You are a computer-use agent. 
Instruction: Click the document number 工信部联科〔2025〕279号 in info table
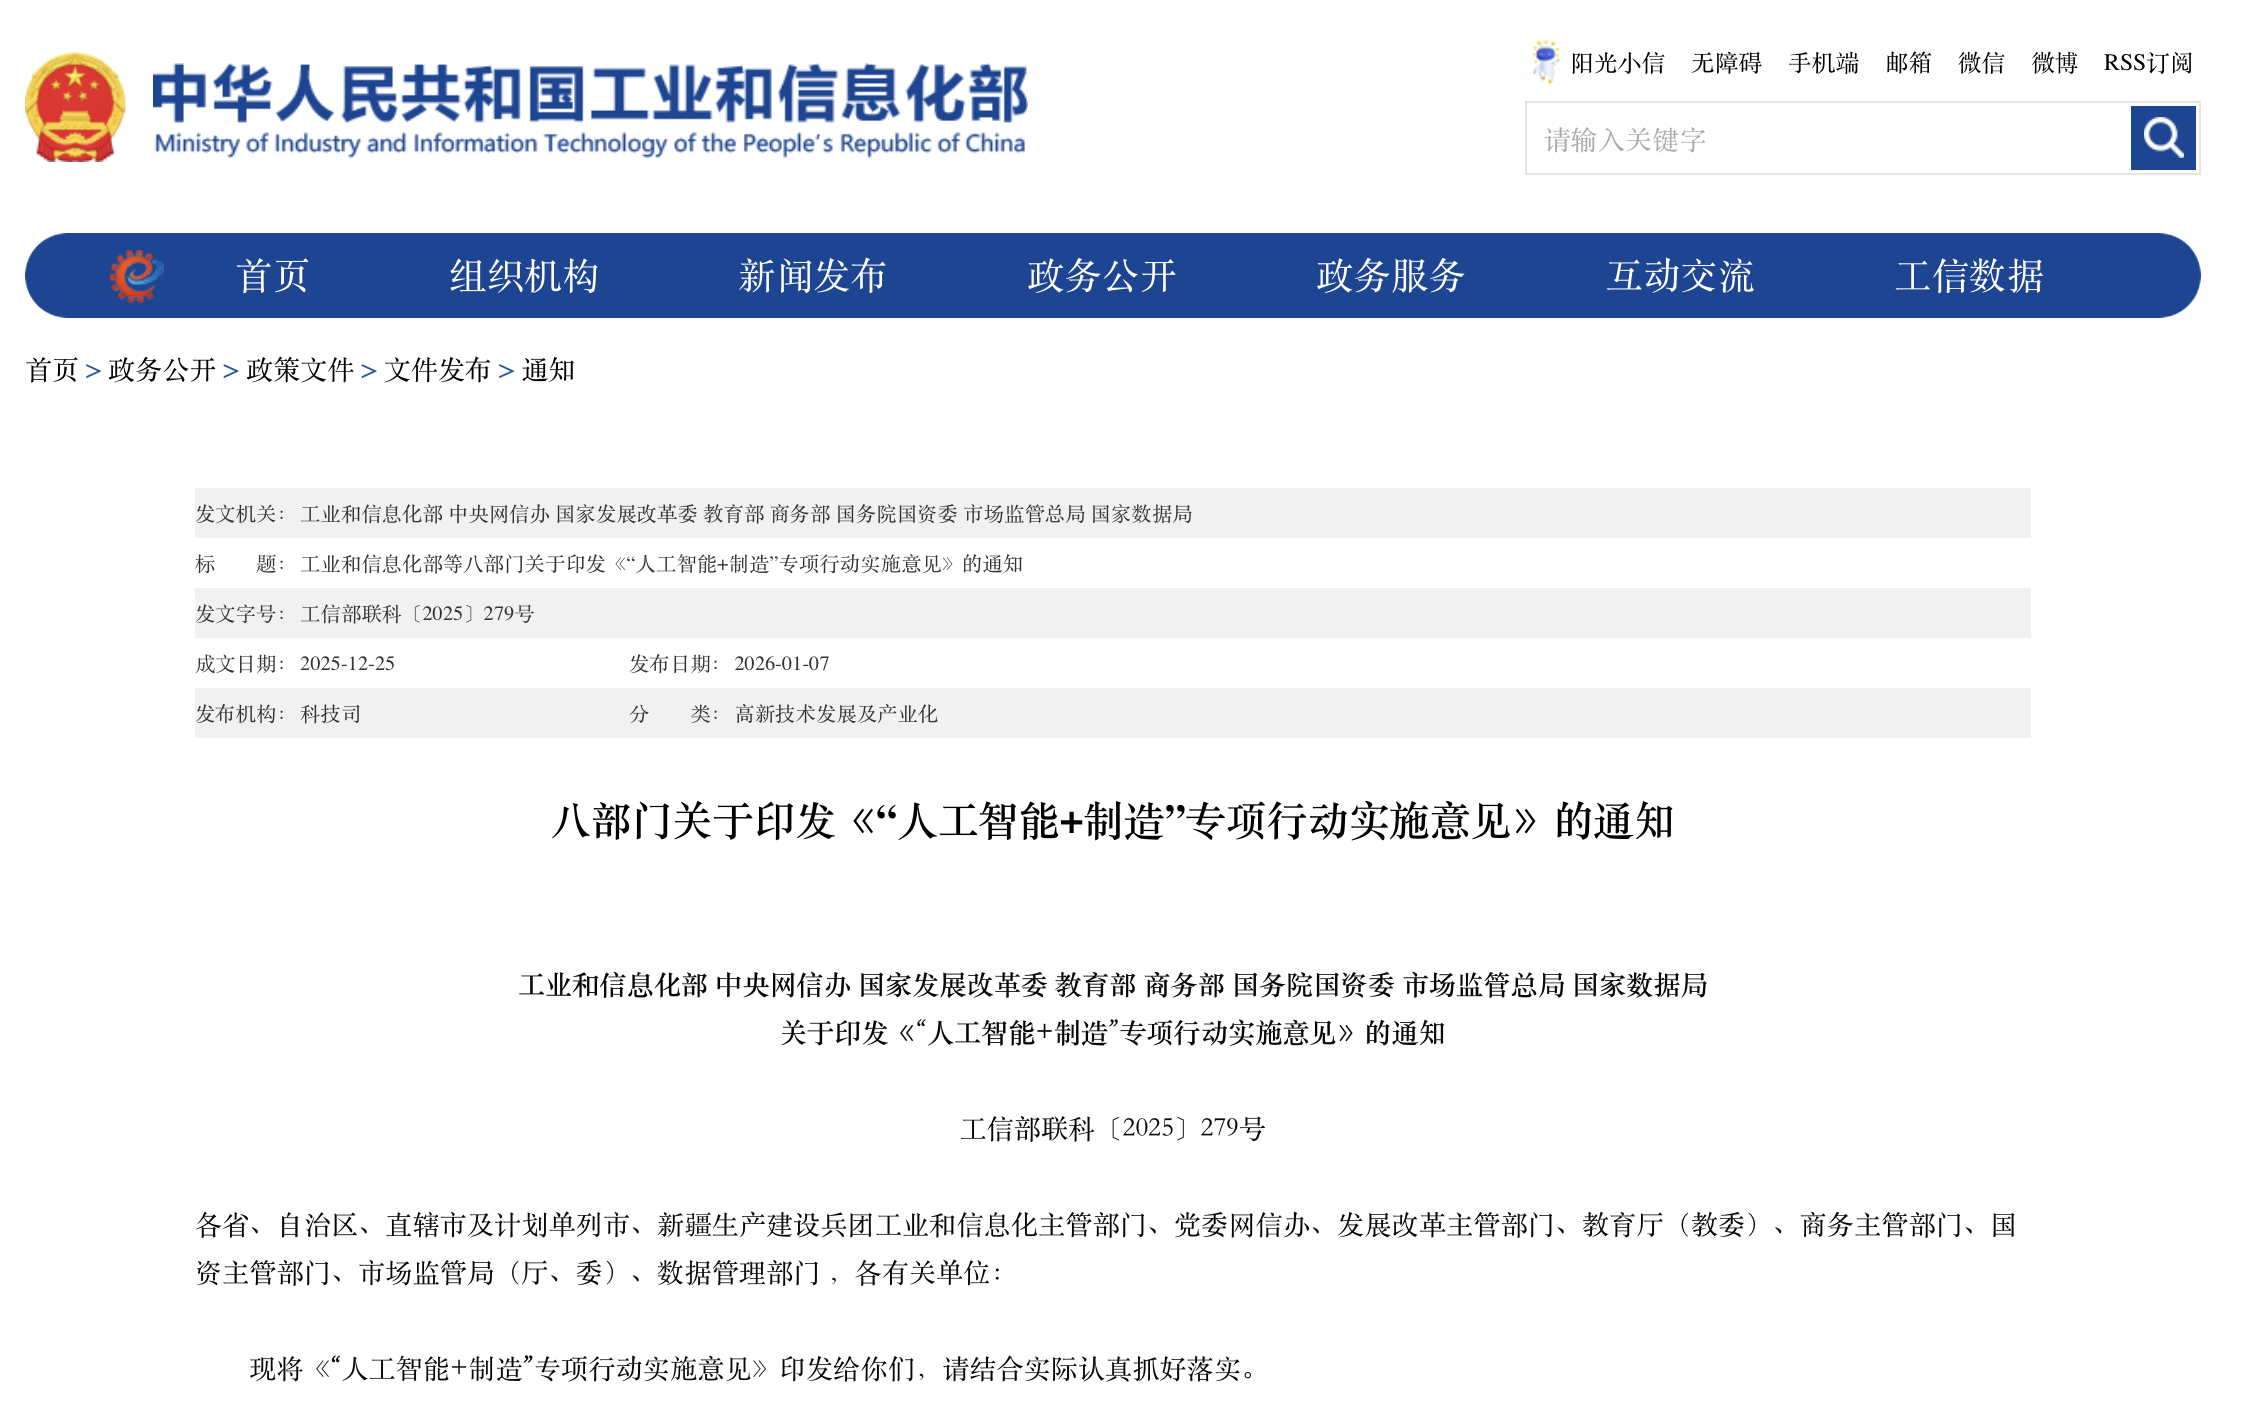(x=417, y=614)
